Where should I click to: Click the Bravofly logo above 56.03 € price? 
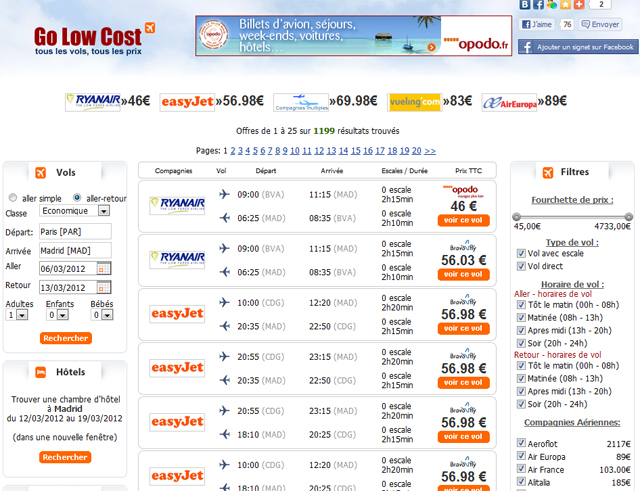point(463,246)
